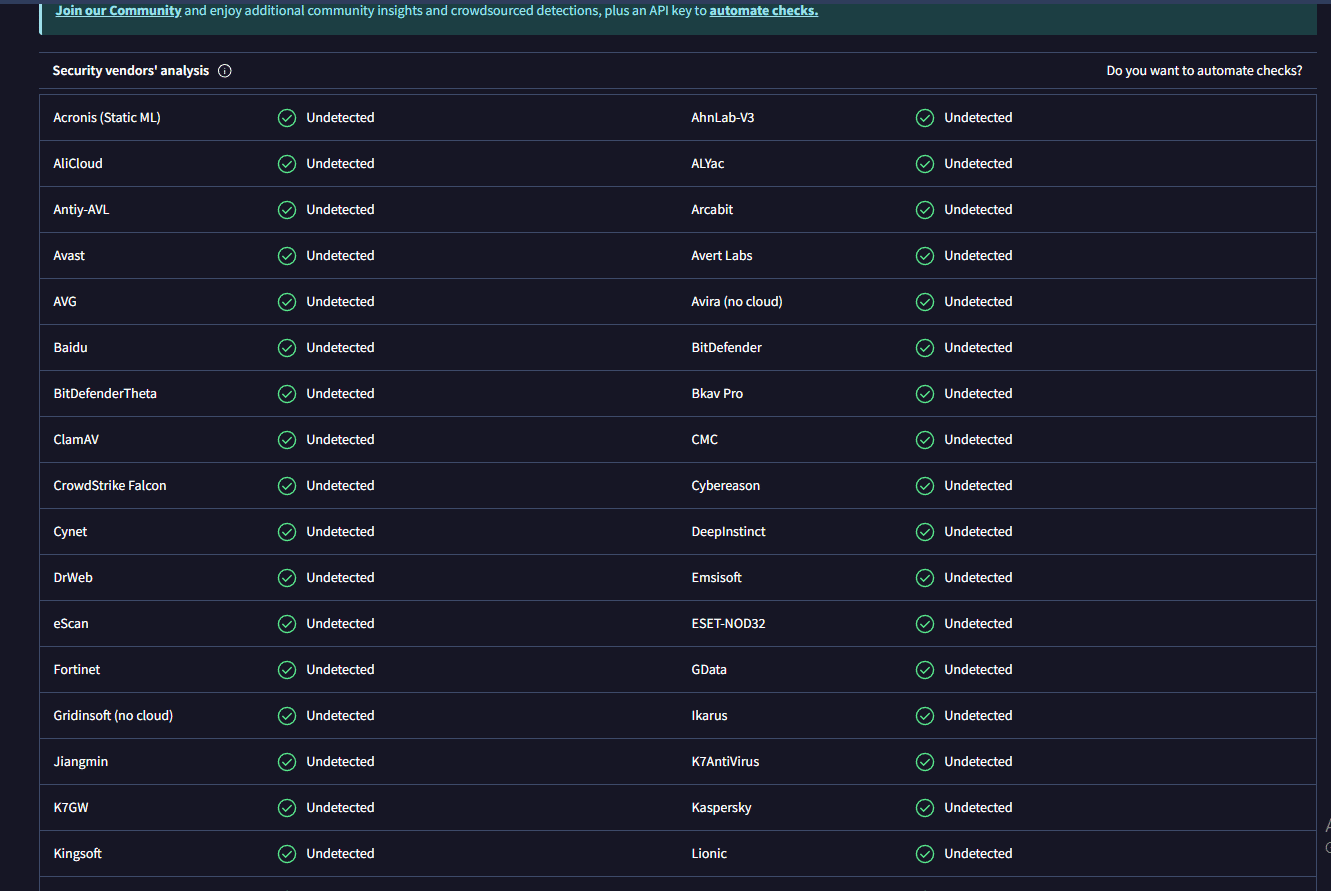Click the info icon beside Security vendors' analysis
Viewport: 1331px width, 891px height.
click(x=224, y=71)
